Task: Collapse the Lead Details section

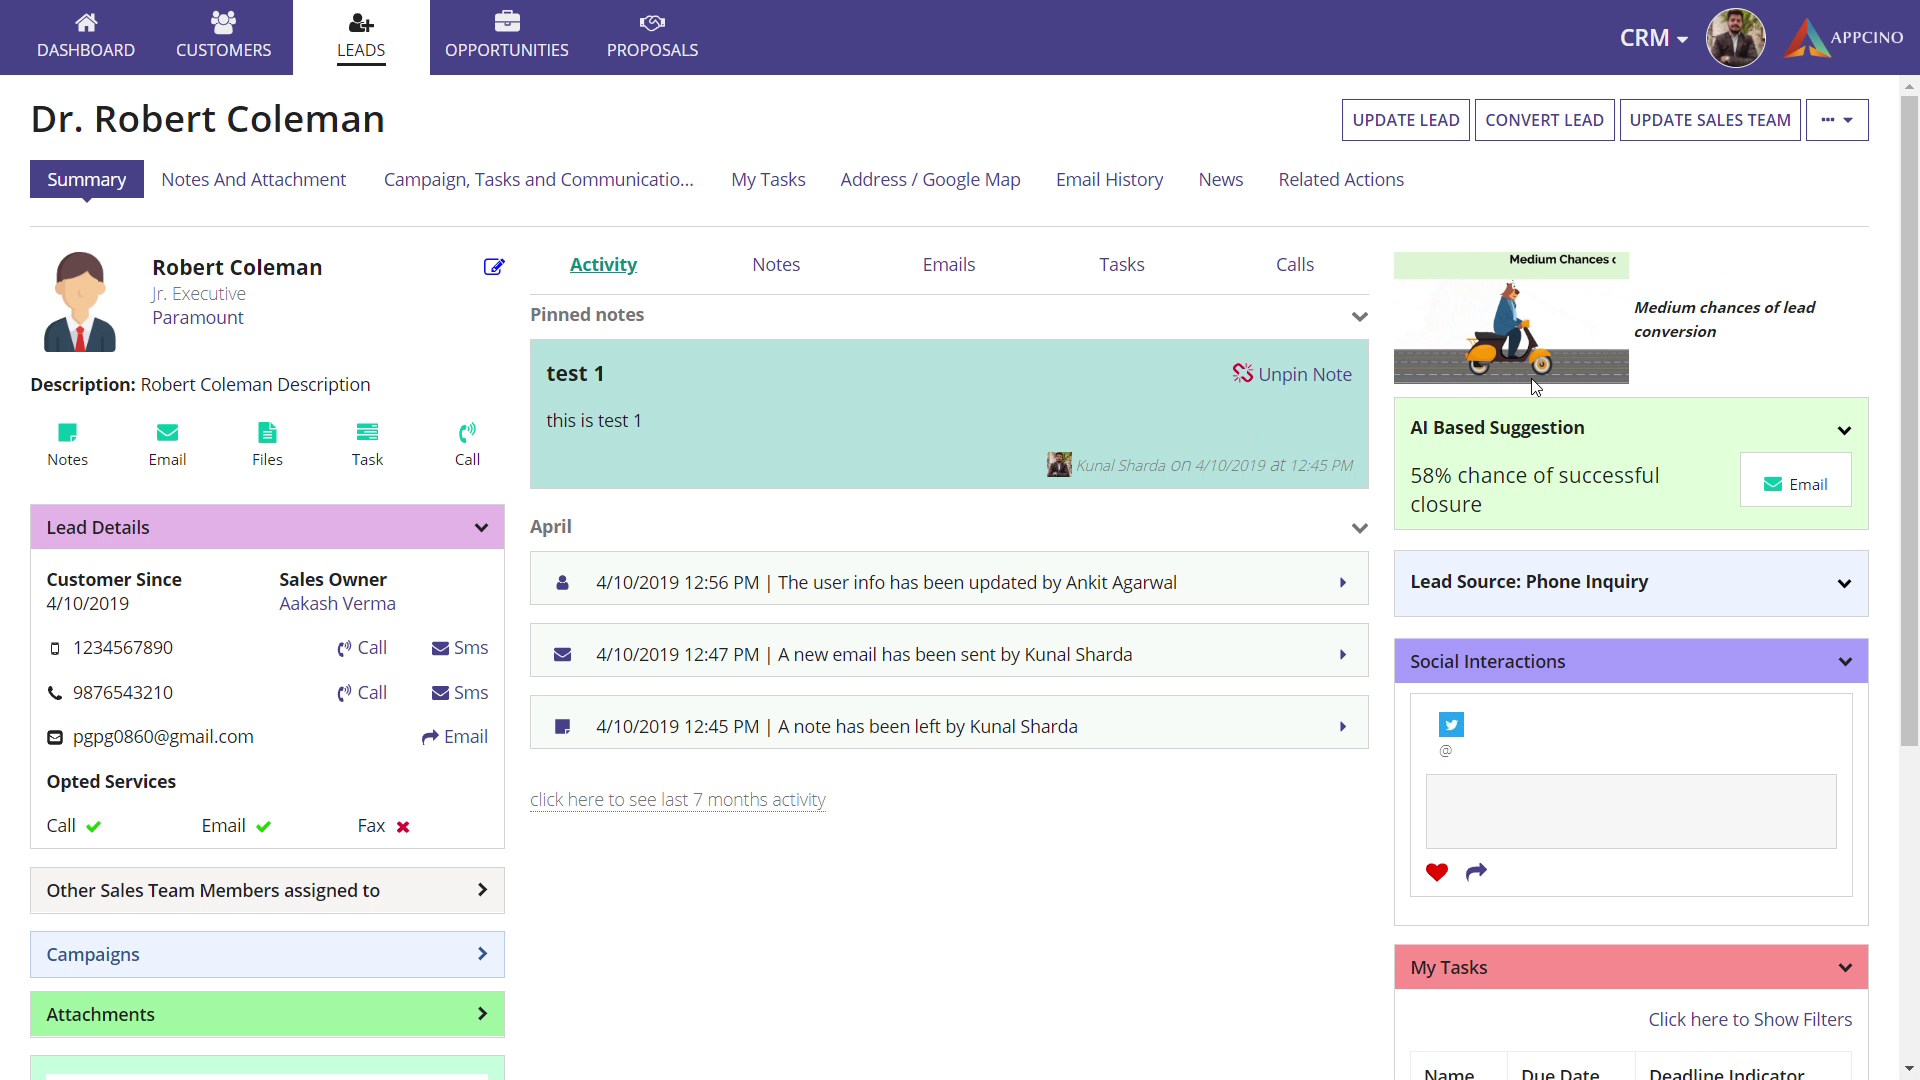Action: [481, 528]
